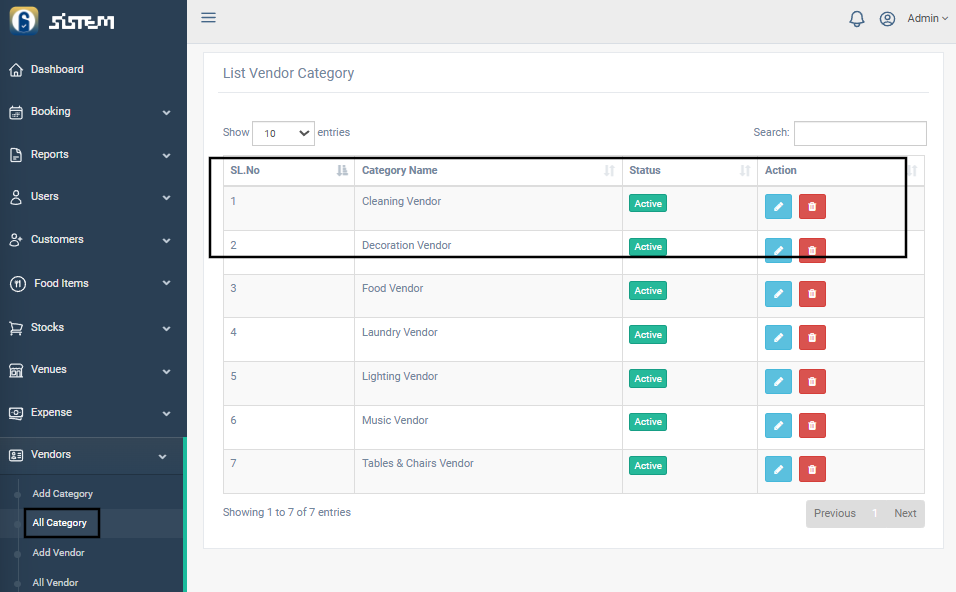This screenshot has height=592, width=956.
Task: Click the Vendors ID card icon
Action: [16, 455]
